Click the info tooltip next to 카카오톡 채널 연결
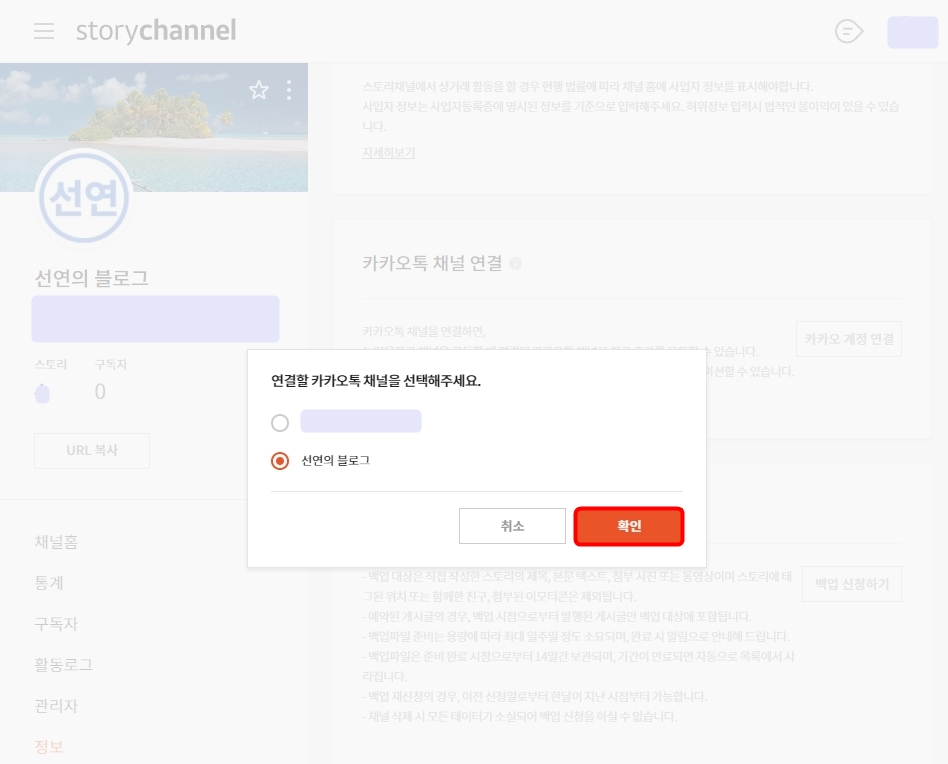Image resolution: width=948 pixels, height=764 pixels. [x=514, y=264]
